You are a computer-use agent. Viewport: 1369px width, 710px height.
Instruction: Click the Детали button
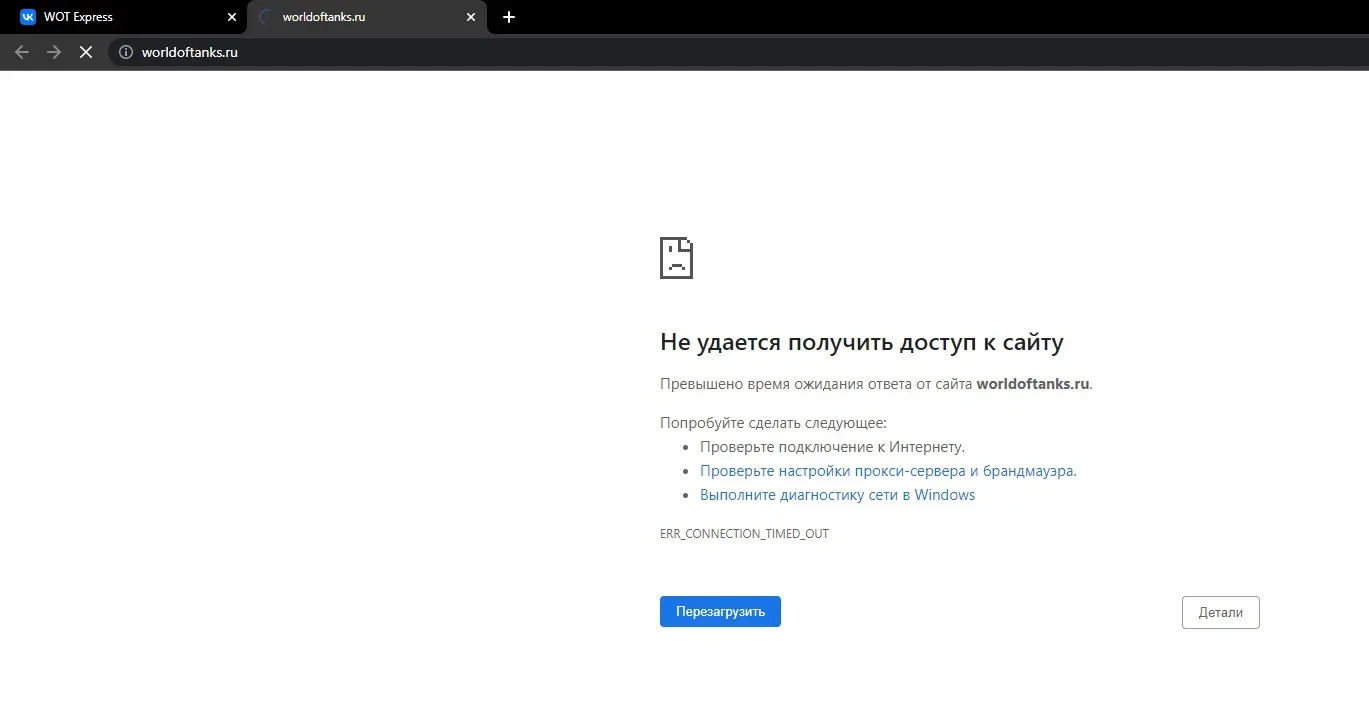click(1220, 612)
